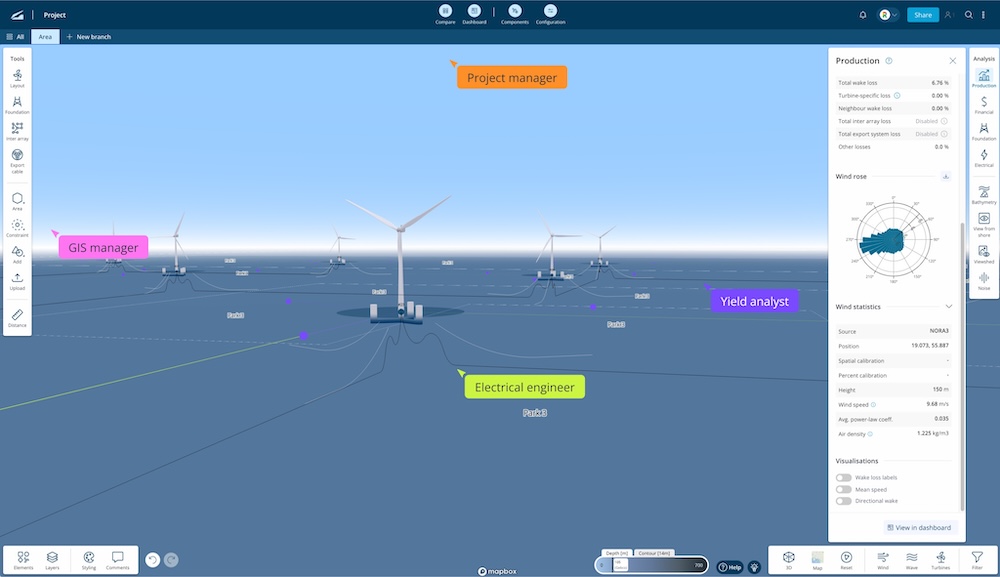1000x577 pixels.
Task: Open the Components page from top navigation
Action: click(x=514, y=13)
